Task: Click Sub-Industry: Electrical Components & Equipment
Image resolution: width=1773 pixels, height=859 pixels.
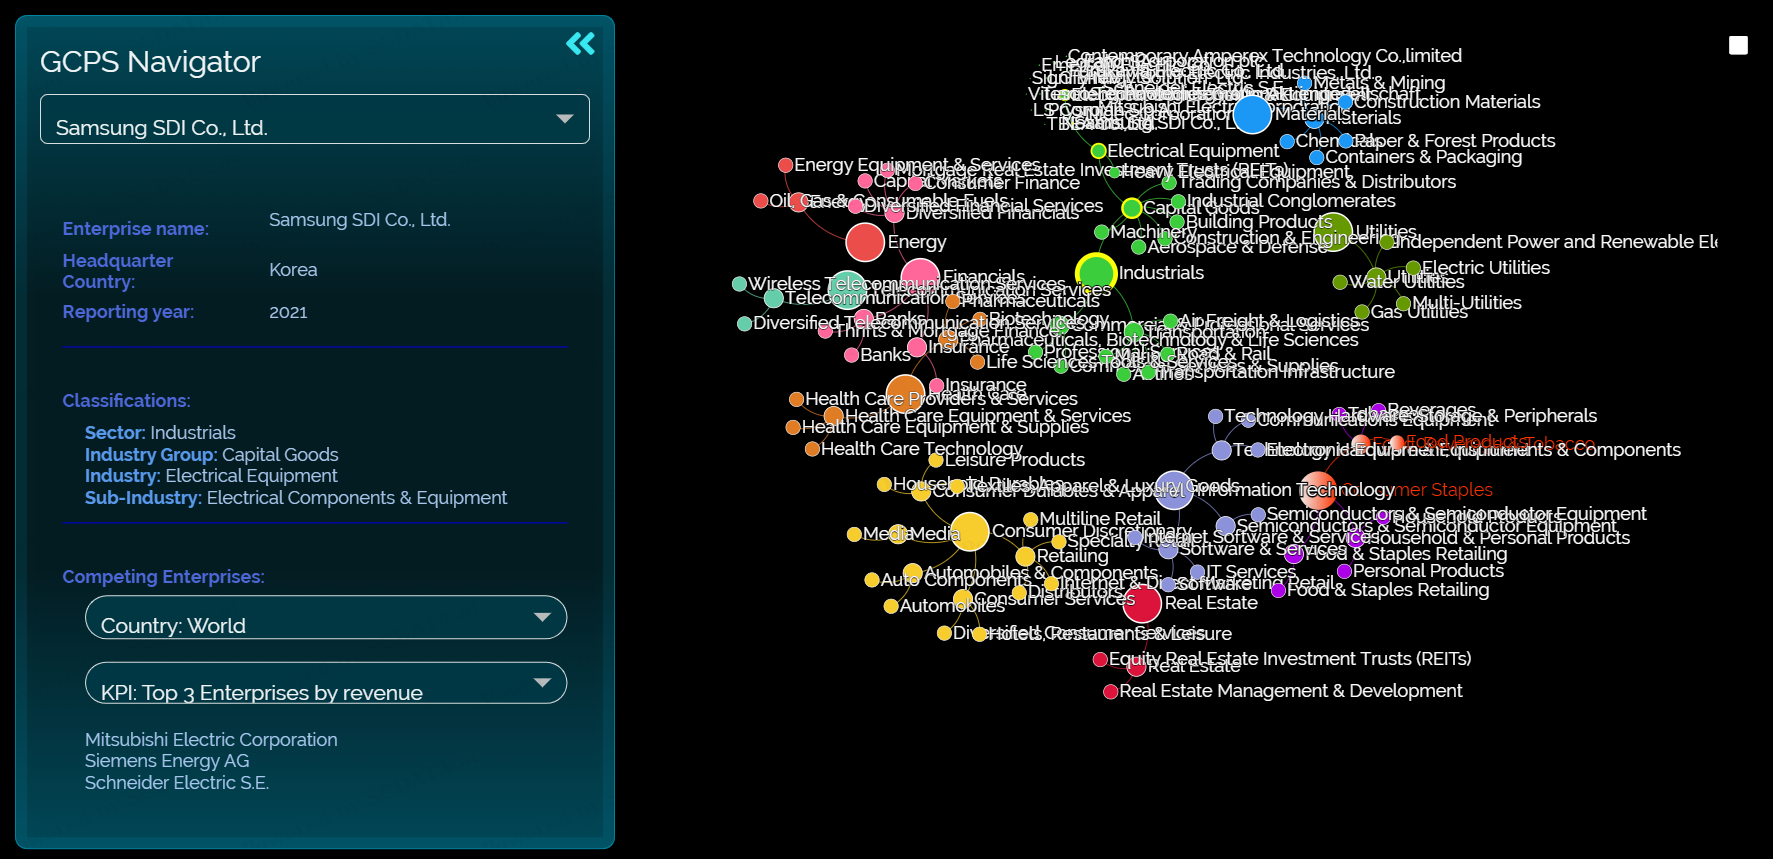Action: 296,498
